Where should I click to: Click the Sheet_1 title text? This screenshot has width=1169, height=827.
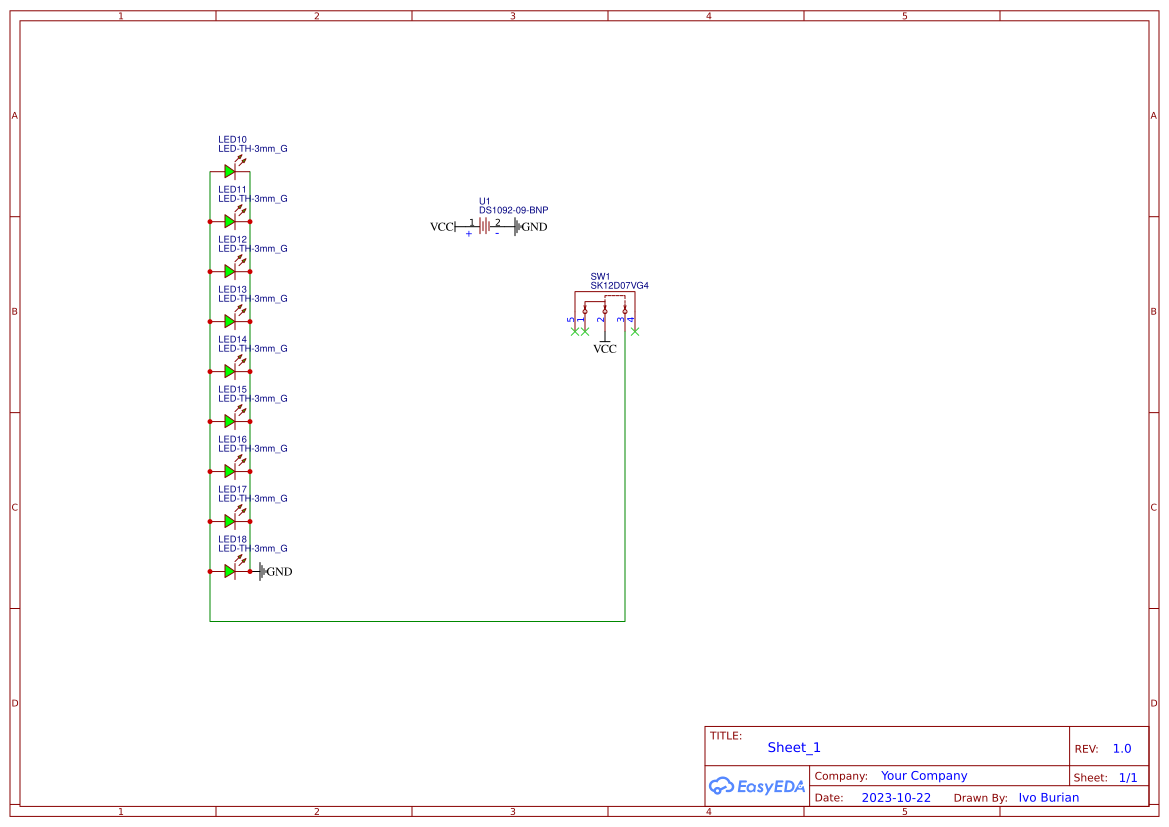tap(794, 747)
